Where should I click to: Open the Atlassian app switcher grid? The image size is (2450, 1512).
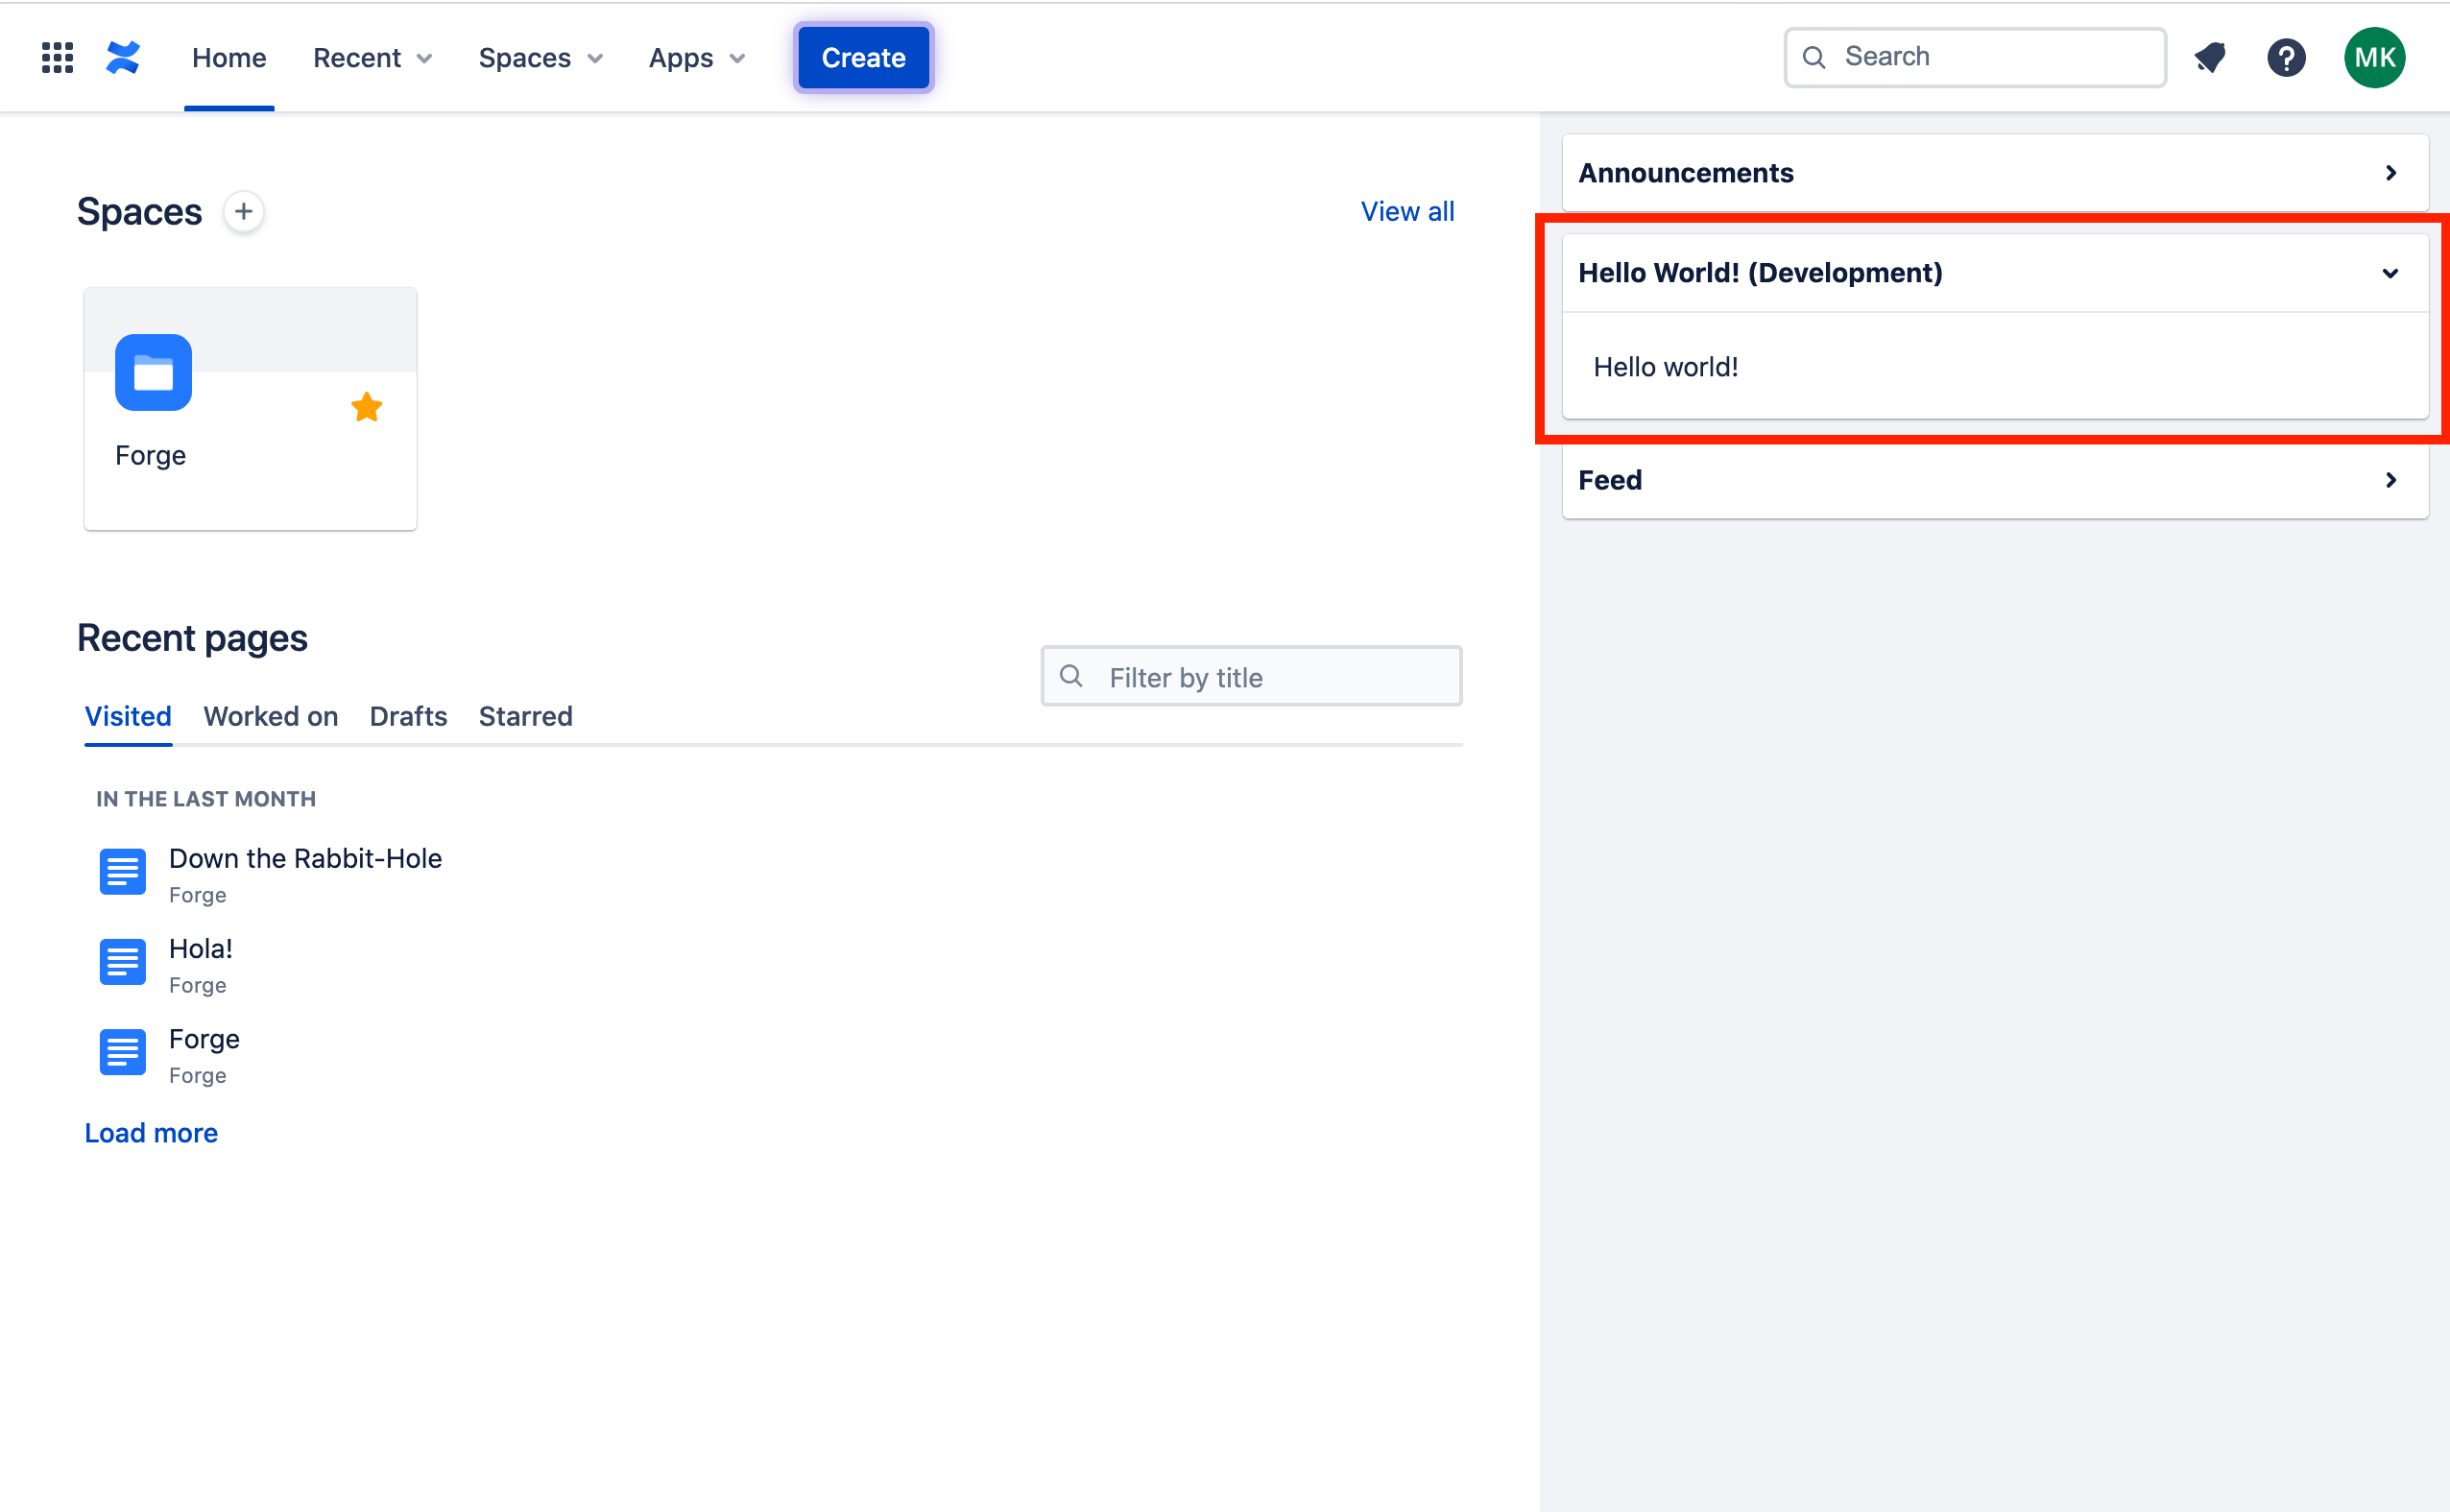57,57
